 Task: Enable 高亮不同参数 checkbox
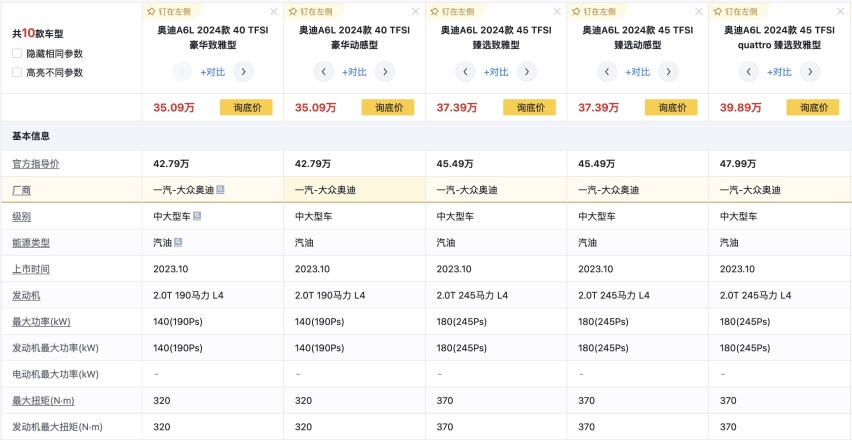(17, 72)
